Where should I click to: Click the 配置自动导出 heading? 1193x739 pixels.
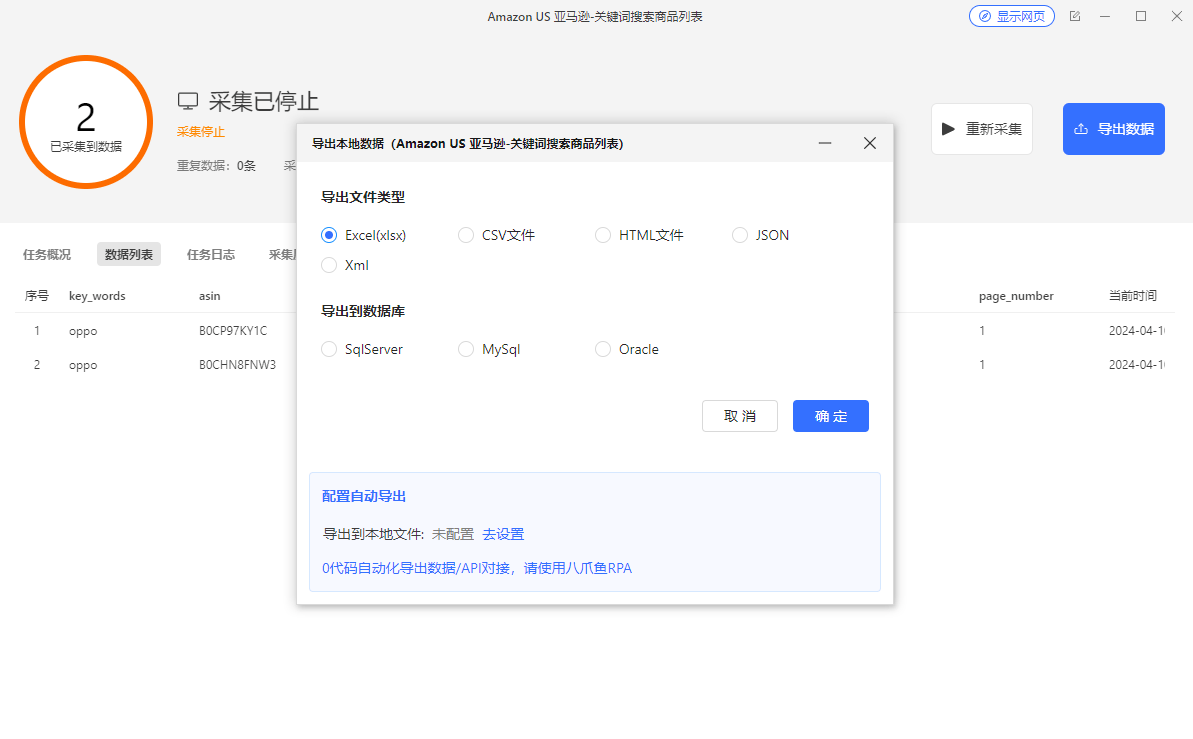click(364, 496)
